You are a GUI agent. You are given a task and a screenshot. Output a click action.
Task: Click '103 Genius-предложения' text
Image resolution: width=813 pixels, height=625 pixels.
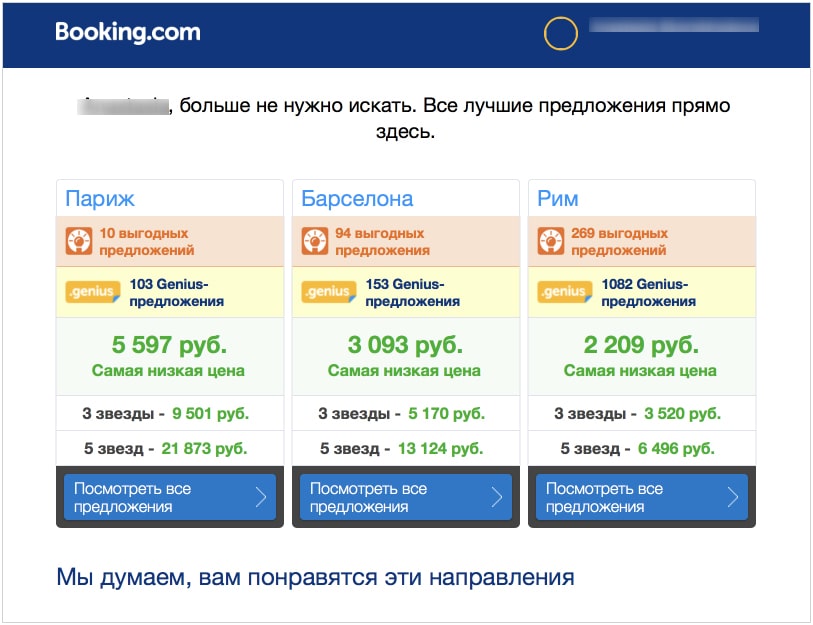pyautogui.click(x=177, y=293)
